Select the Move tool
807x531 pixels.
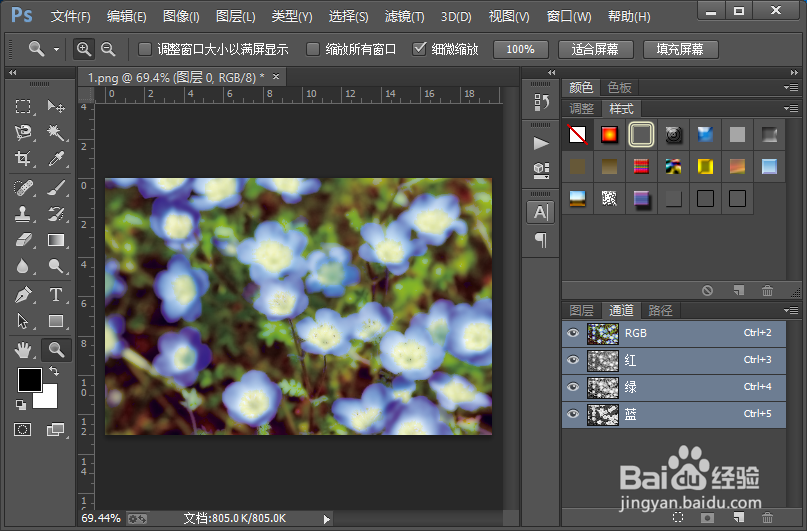[56, 107]
